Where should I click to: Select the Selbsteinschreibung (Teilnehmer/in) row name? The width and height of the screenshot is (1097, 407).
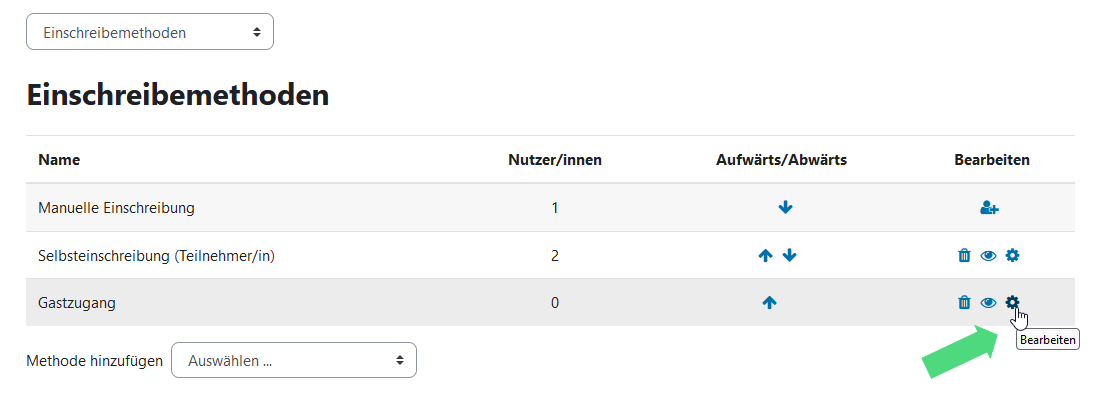(156, 256)
